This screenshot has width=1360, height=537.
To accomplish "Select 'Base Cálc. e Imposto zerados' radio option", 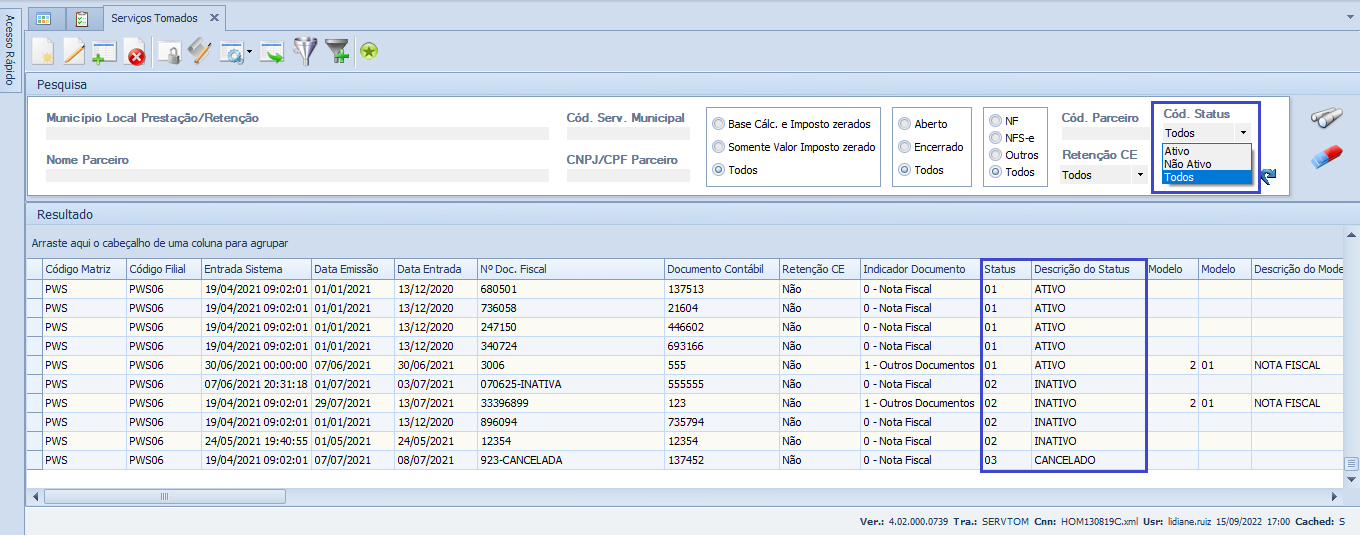I will click(719, 124).
